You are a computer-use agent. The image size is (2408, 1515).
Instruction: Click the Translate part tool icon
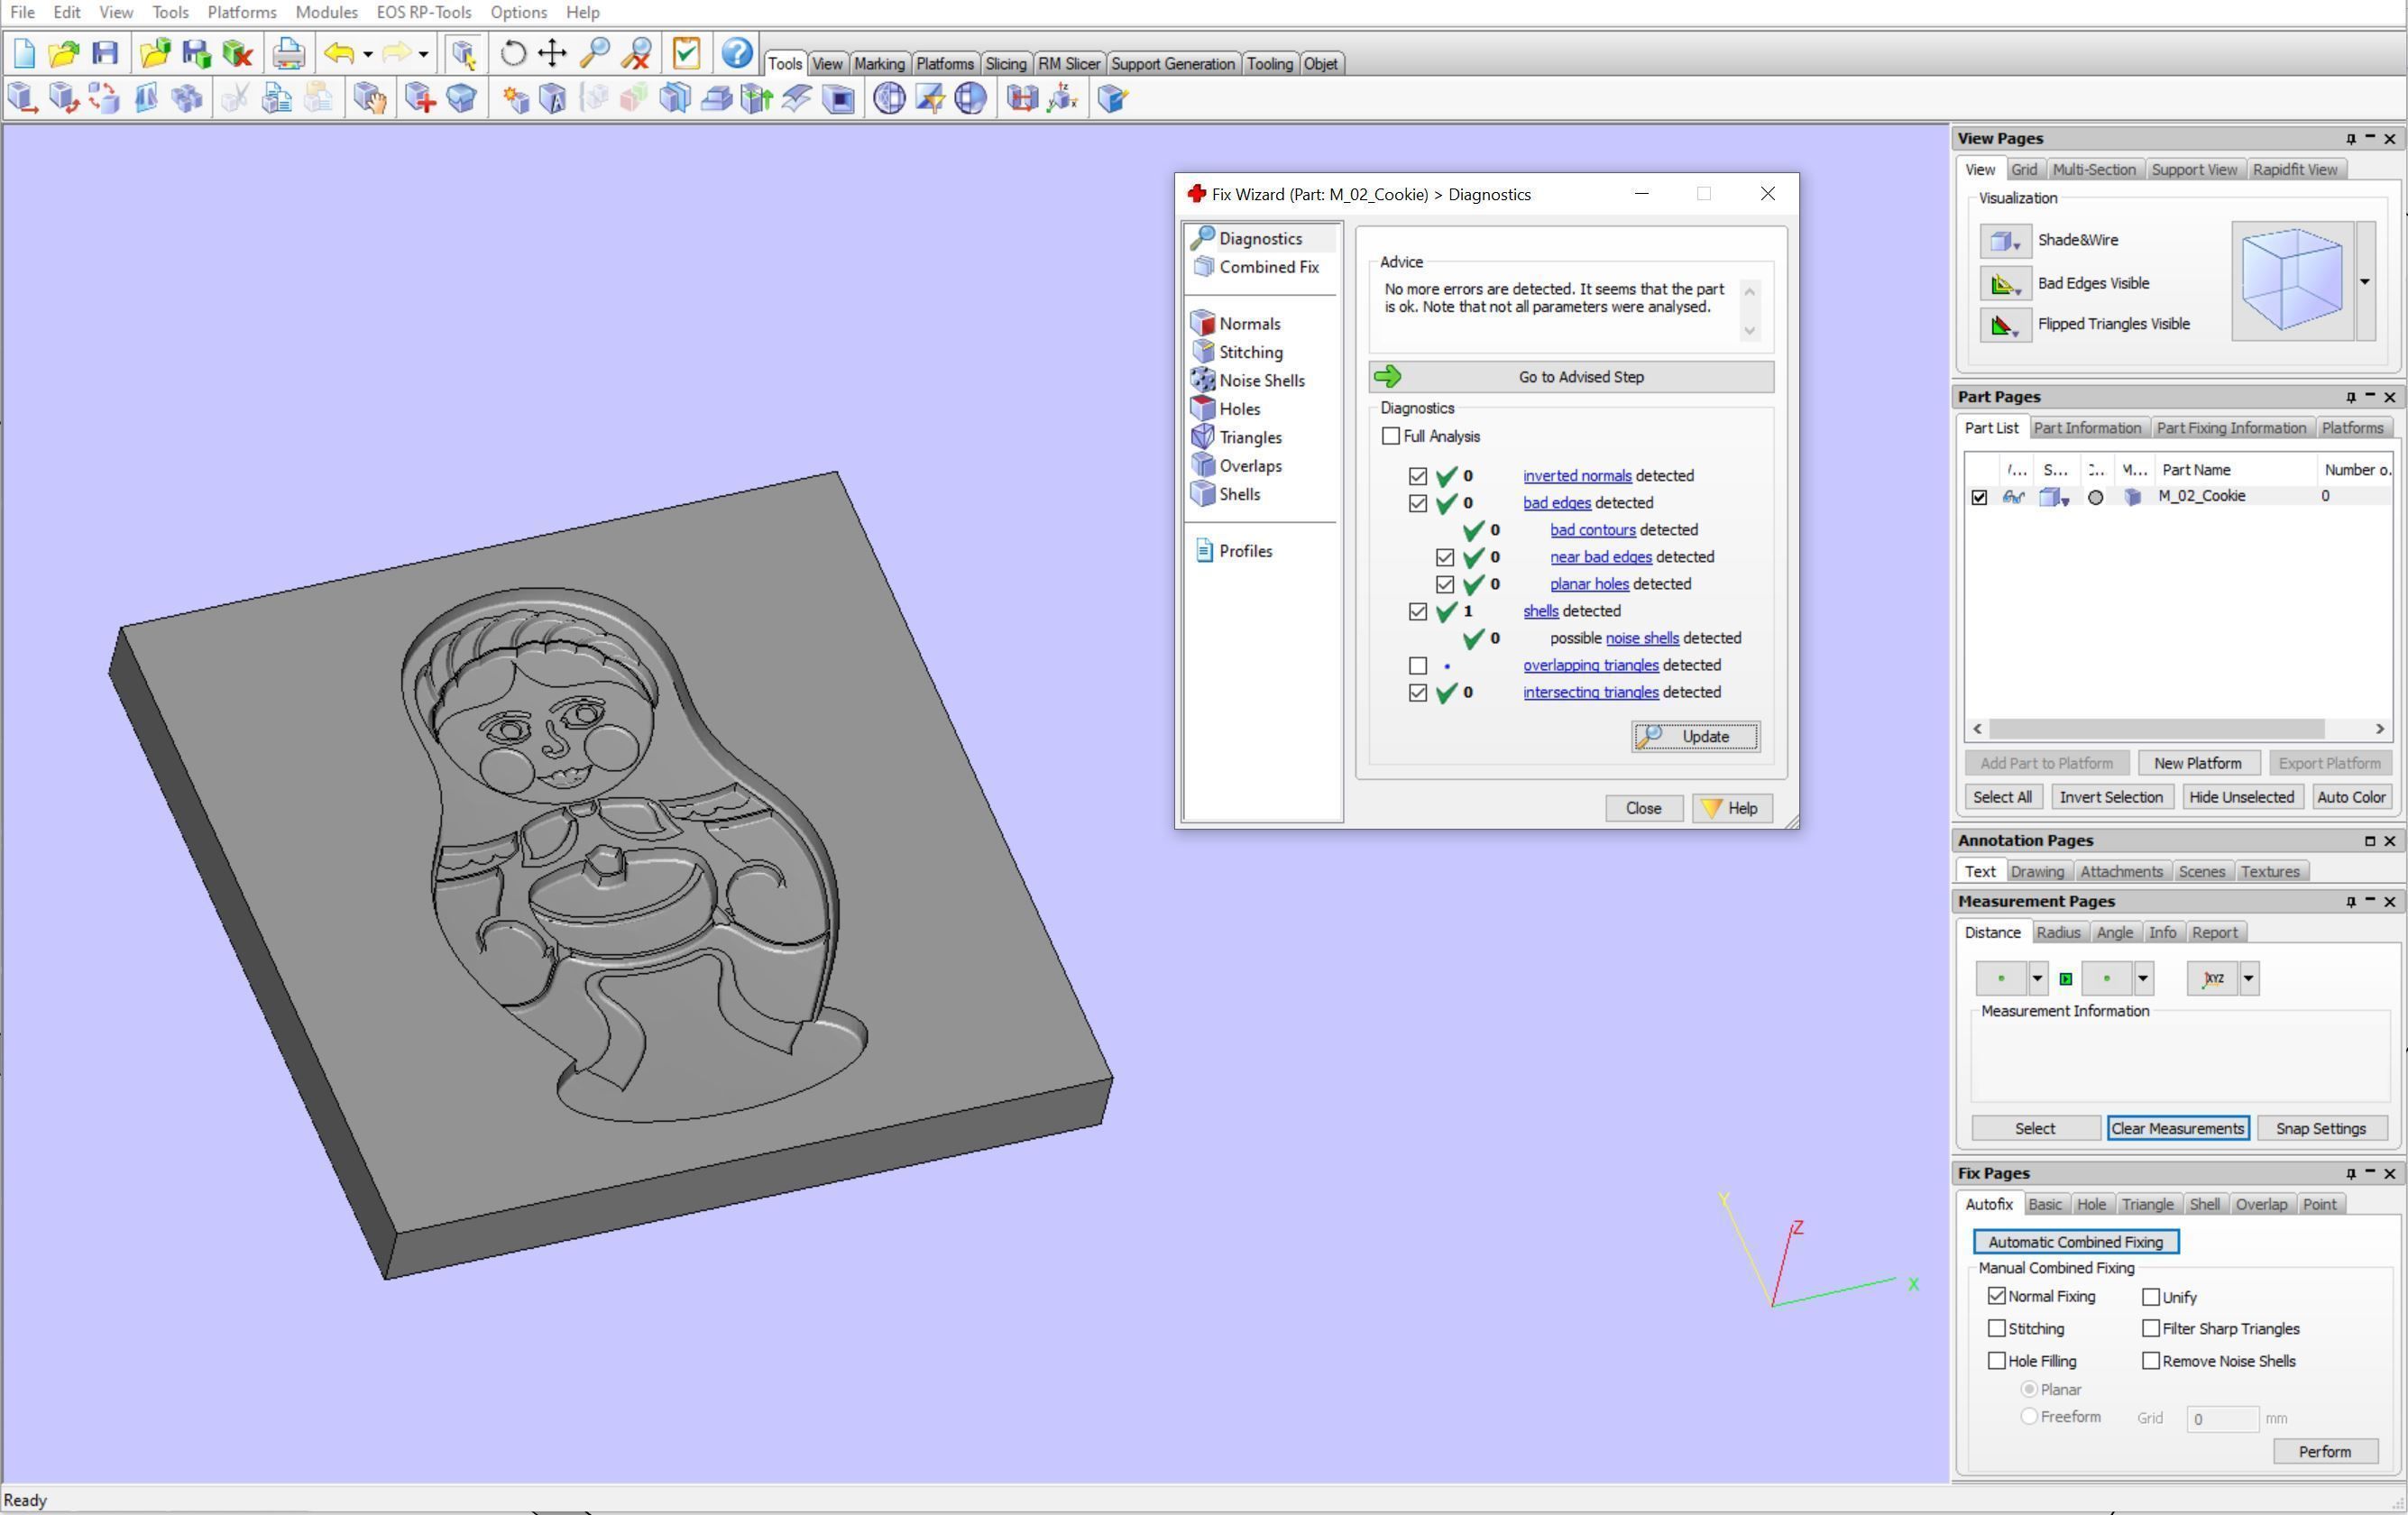coord(23,98)
